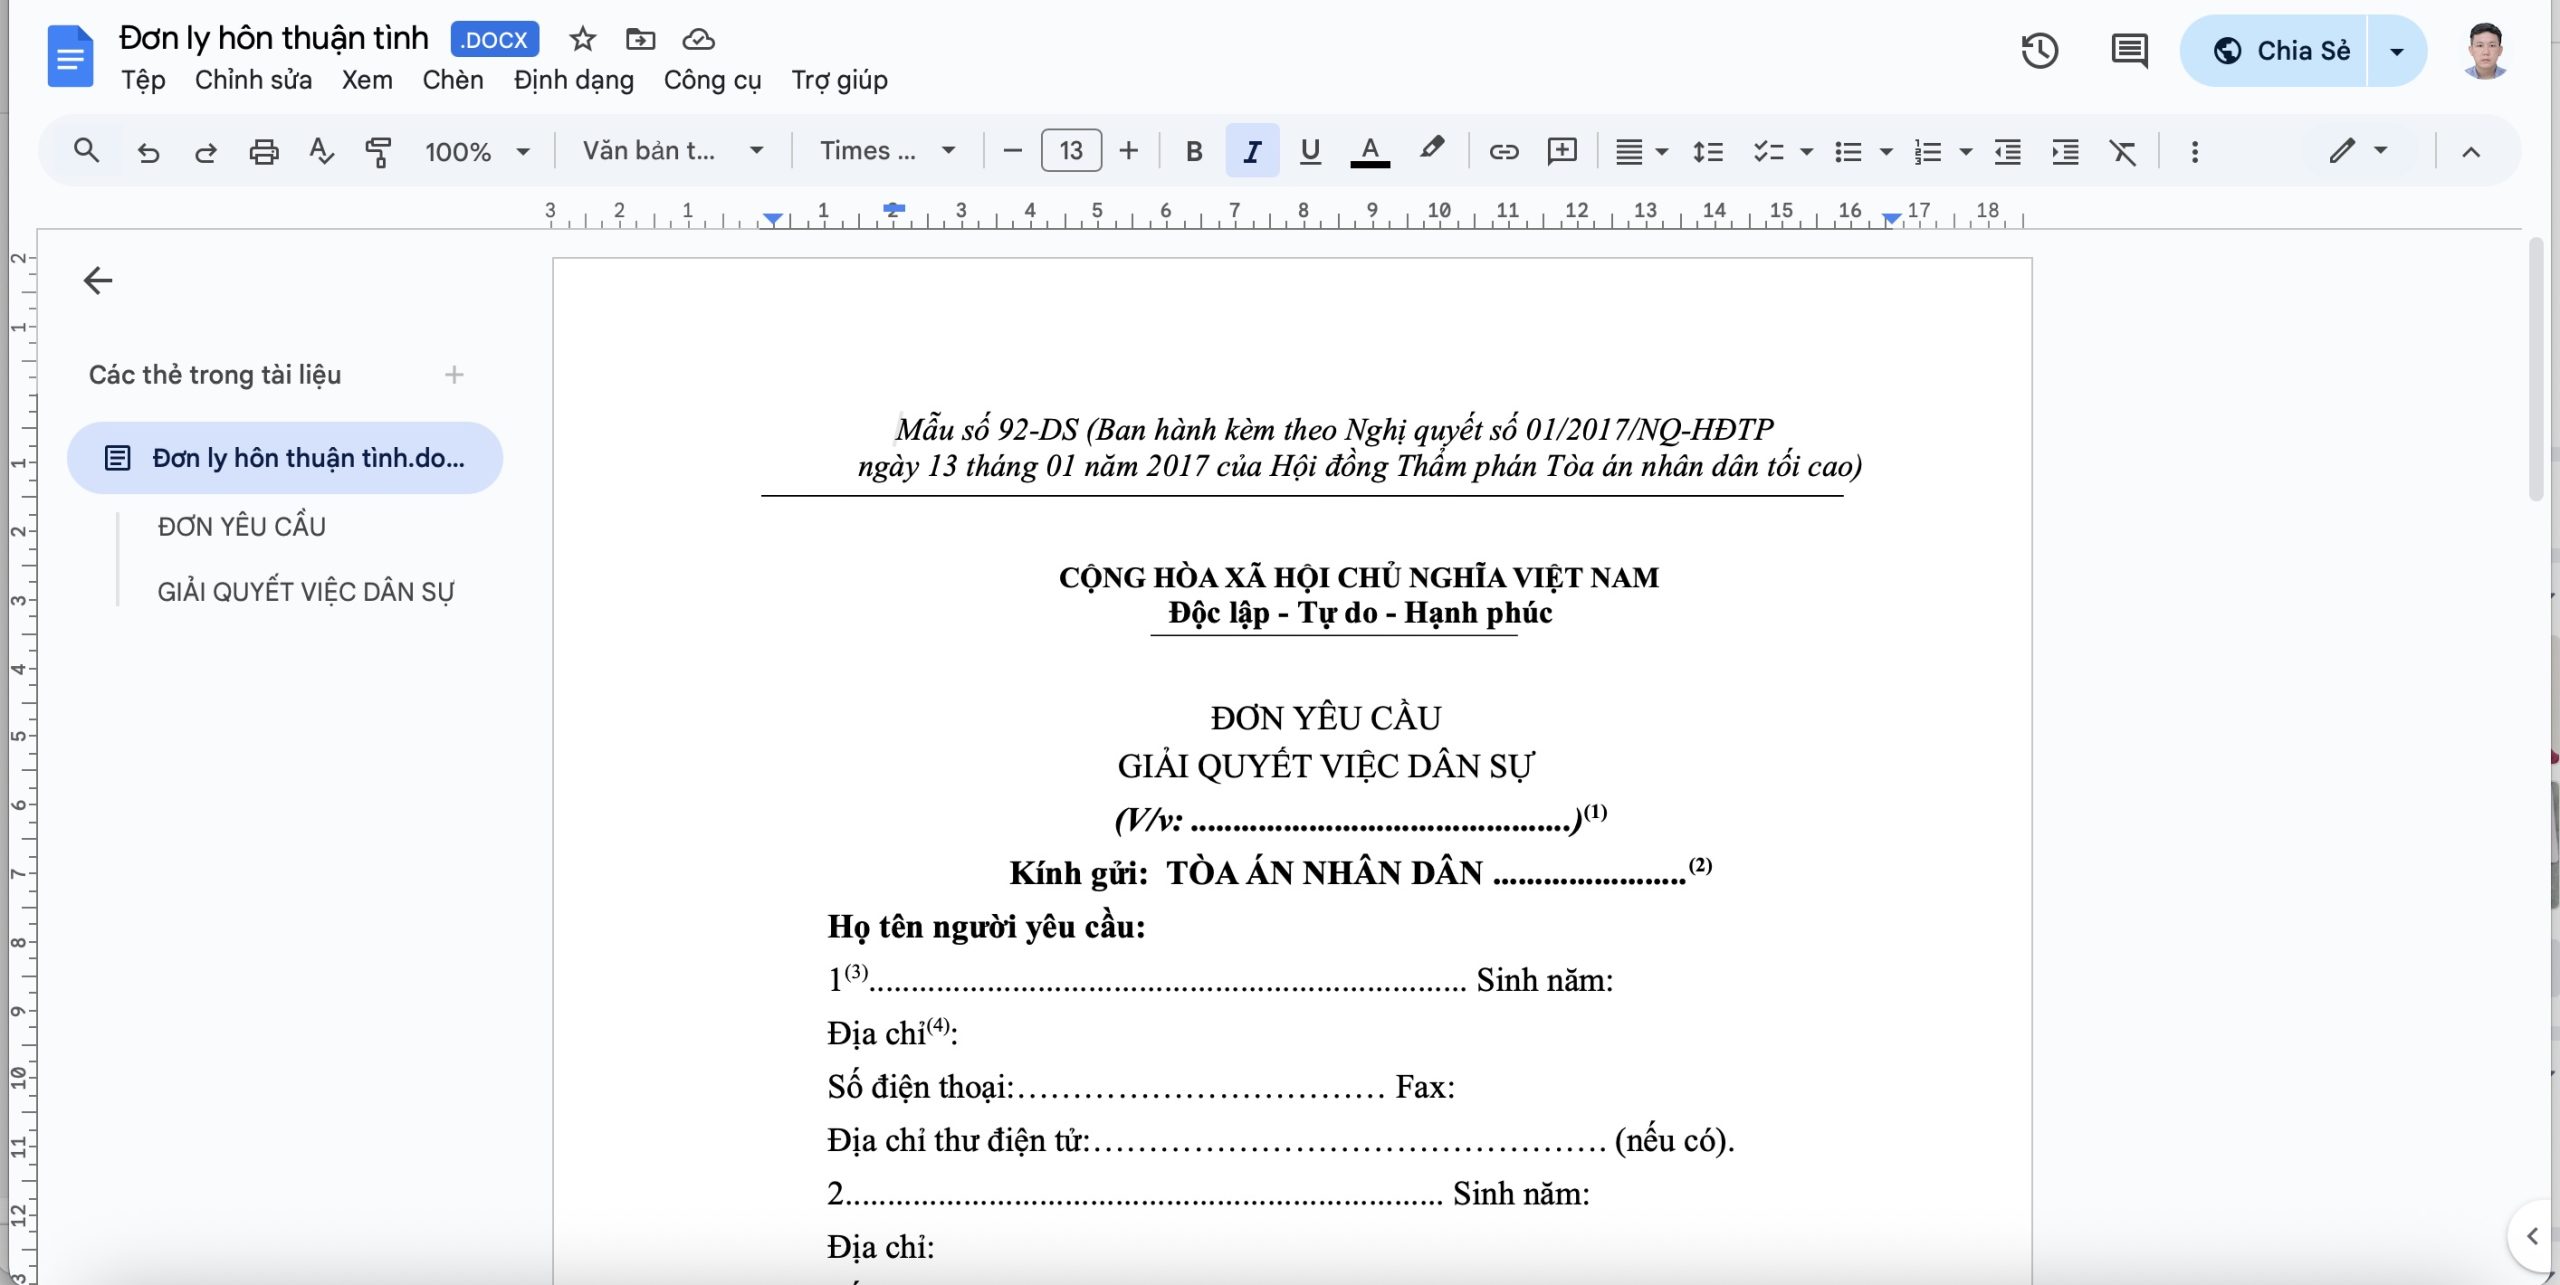Expand the Chia Sẻ dropdown arrow
The width and height of the screenshot is (2560, 1285).
coord(2397,51)
